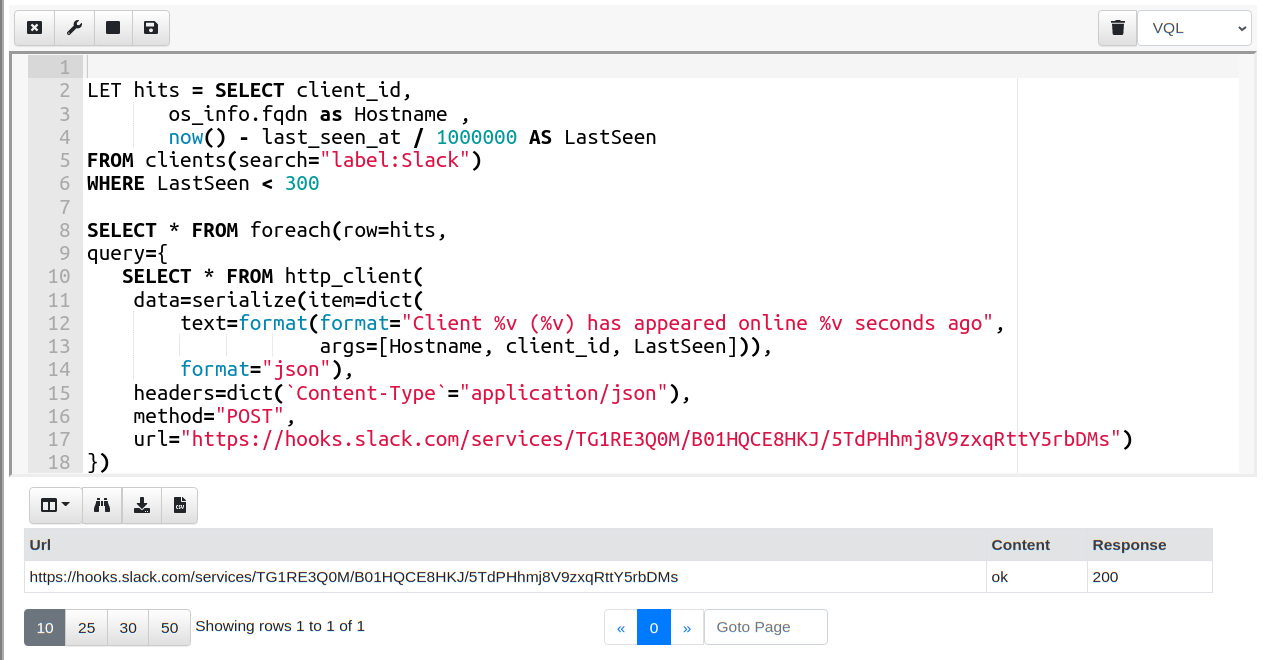Download the table with the download icon
This screenshot has height=660, width=1263.
click(x=142, y=506)
